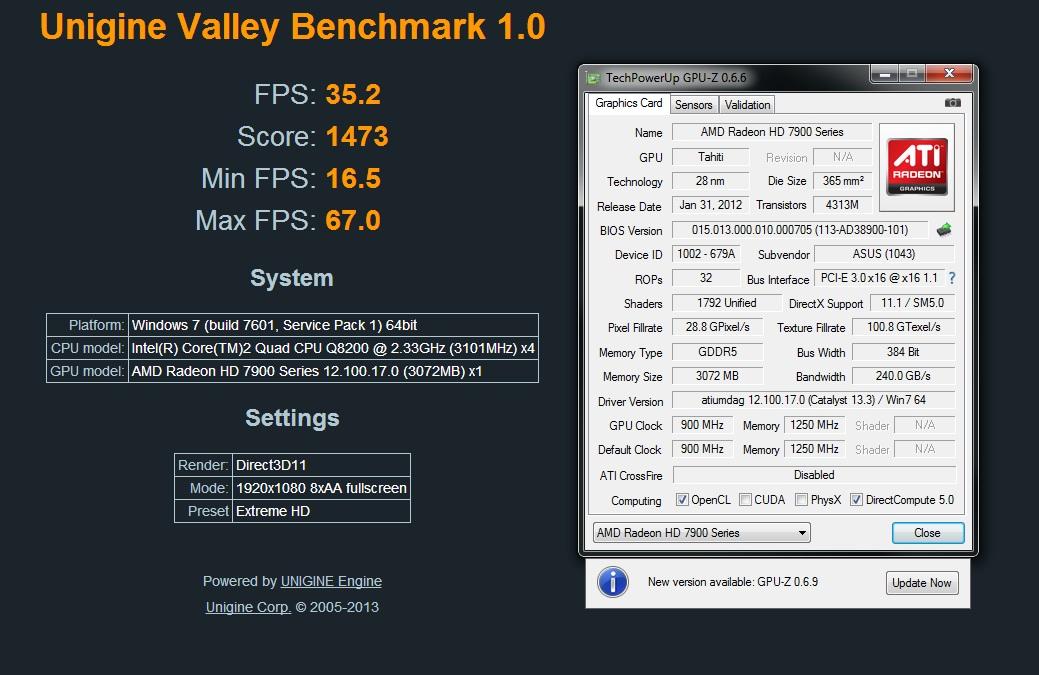This screenshot has height=675, width=1039.
Task: Click the Render value Direct3D11
Action: point(271,465)
